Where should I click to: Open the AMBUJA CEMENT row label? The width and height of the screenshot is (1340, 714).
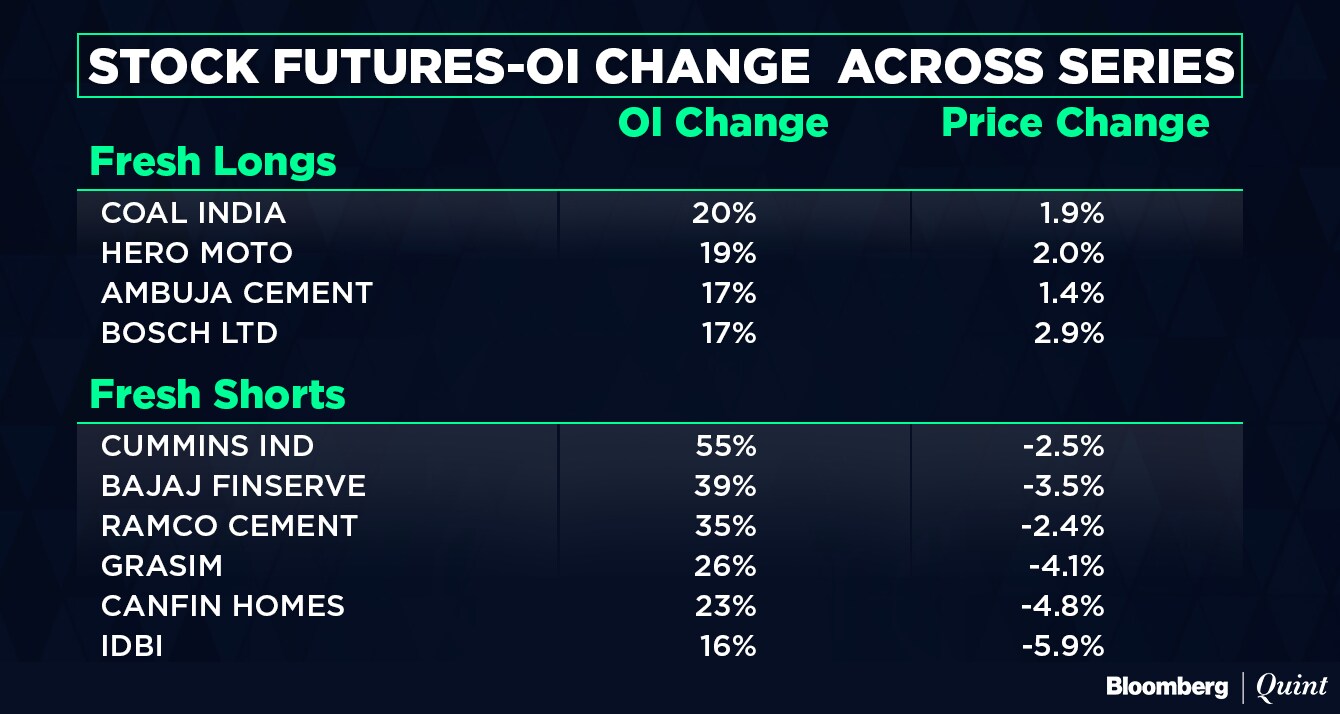pyautogui.click(x=237, y=293)
